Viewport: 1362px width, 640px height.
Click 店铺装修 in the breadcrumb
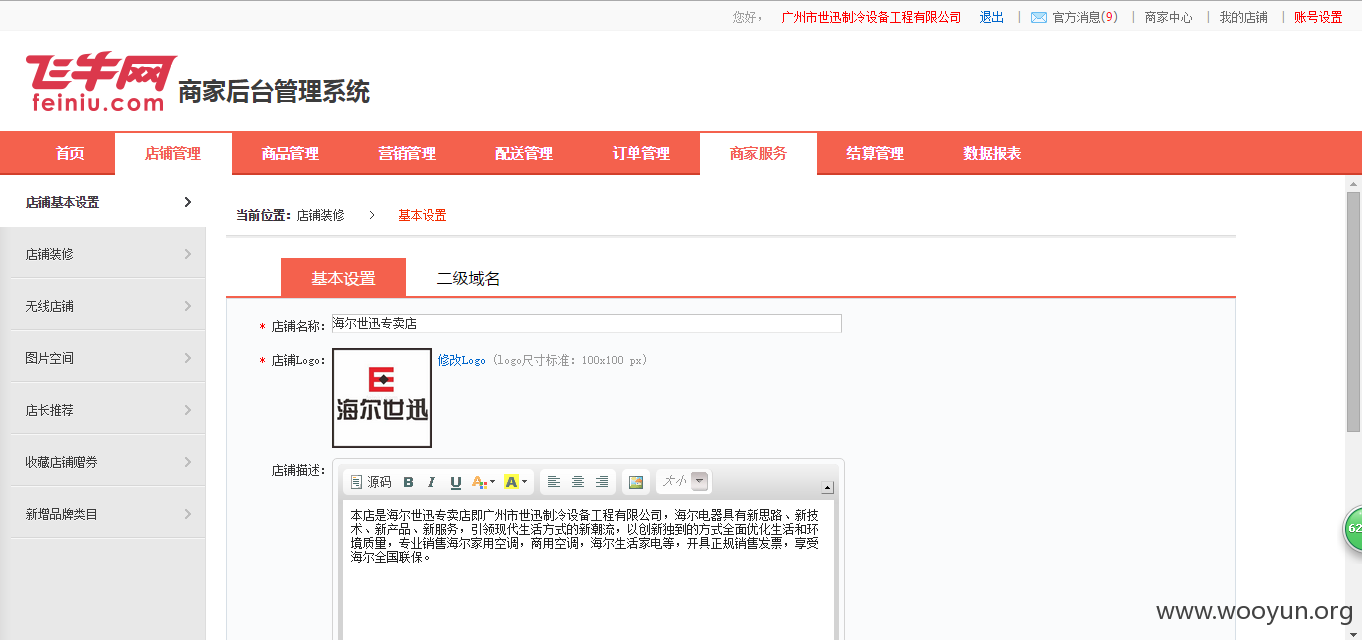(x=320, y=215)
